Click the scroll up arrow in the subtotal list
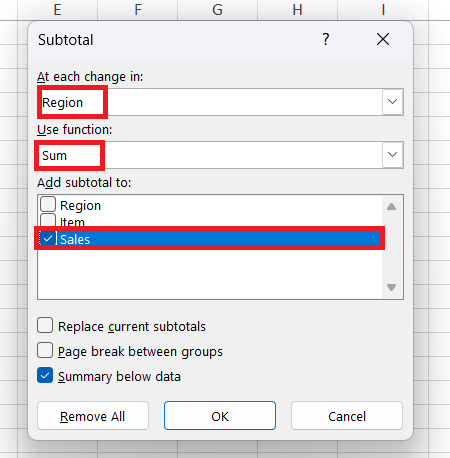Screen dimensions: 450x458 click(391, 207)
